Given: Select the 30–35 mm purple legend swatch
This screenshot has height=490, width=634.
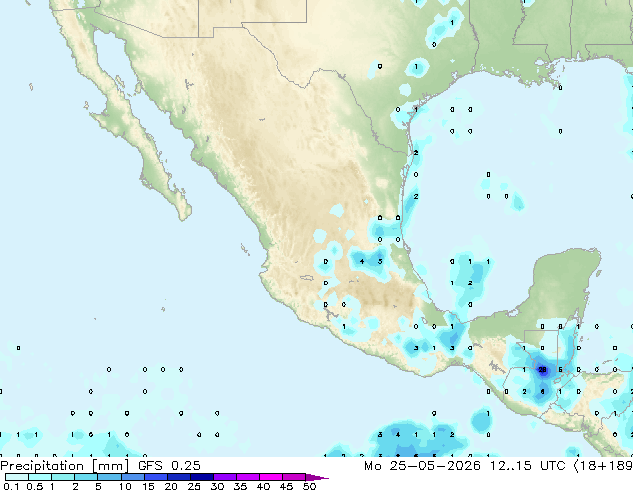Looking at the screenshot, I should pos(224,477).
